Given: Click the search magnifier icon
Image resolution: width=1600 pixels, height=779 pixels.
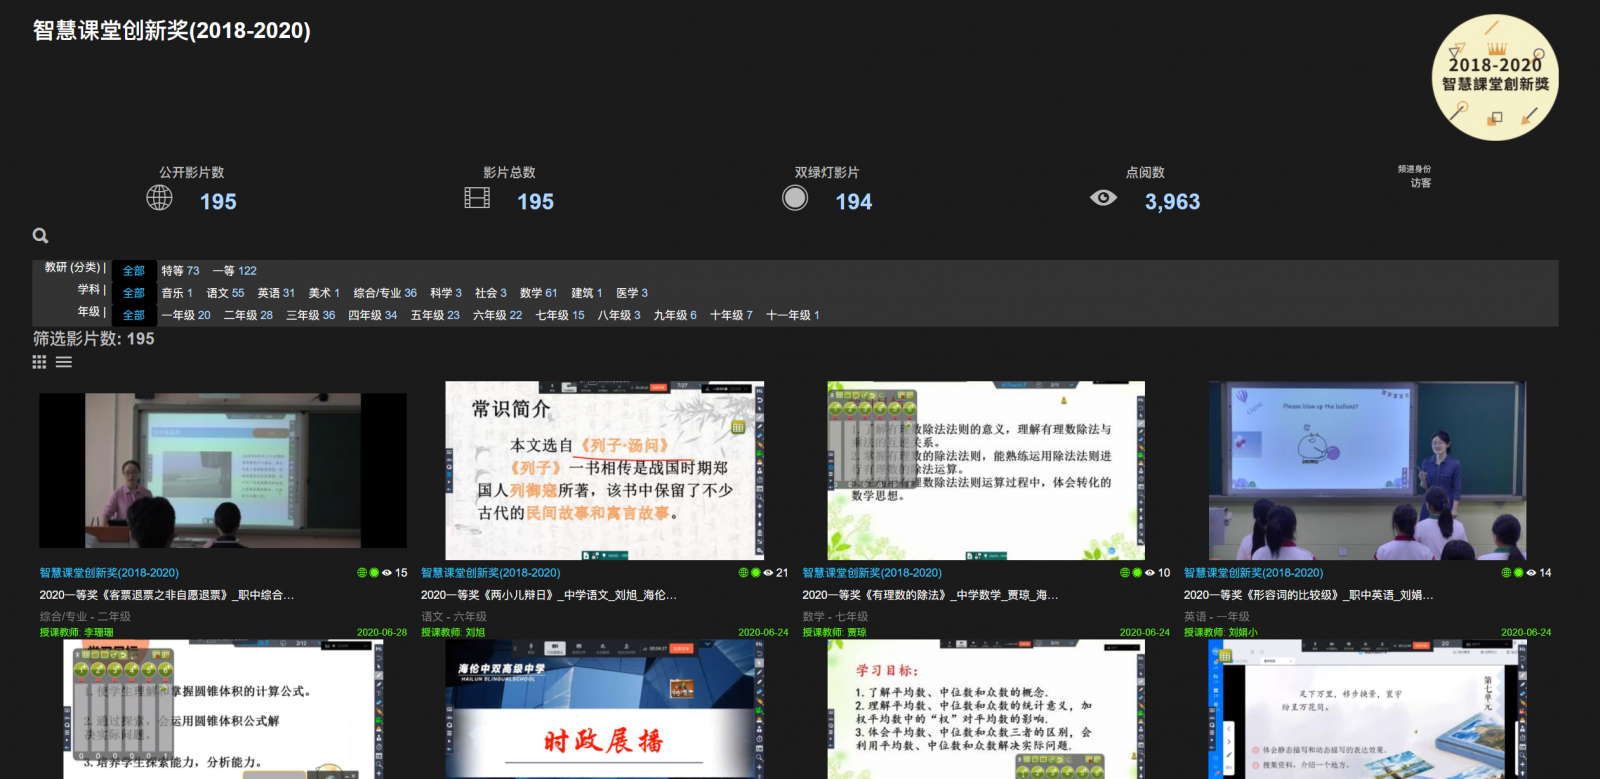Looking at the screenshot, I should 40,236.
